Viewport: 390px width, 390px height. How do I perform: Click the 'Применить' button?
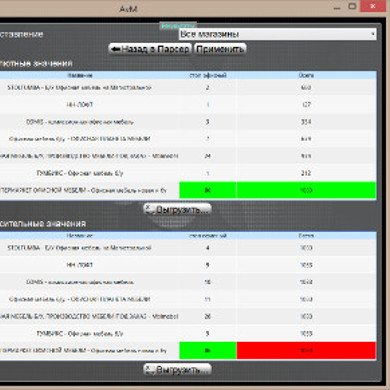[220, 49]
